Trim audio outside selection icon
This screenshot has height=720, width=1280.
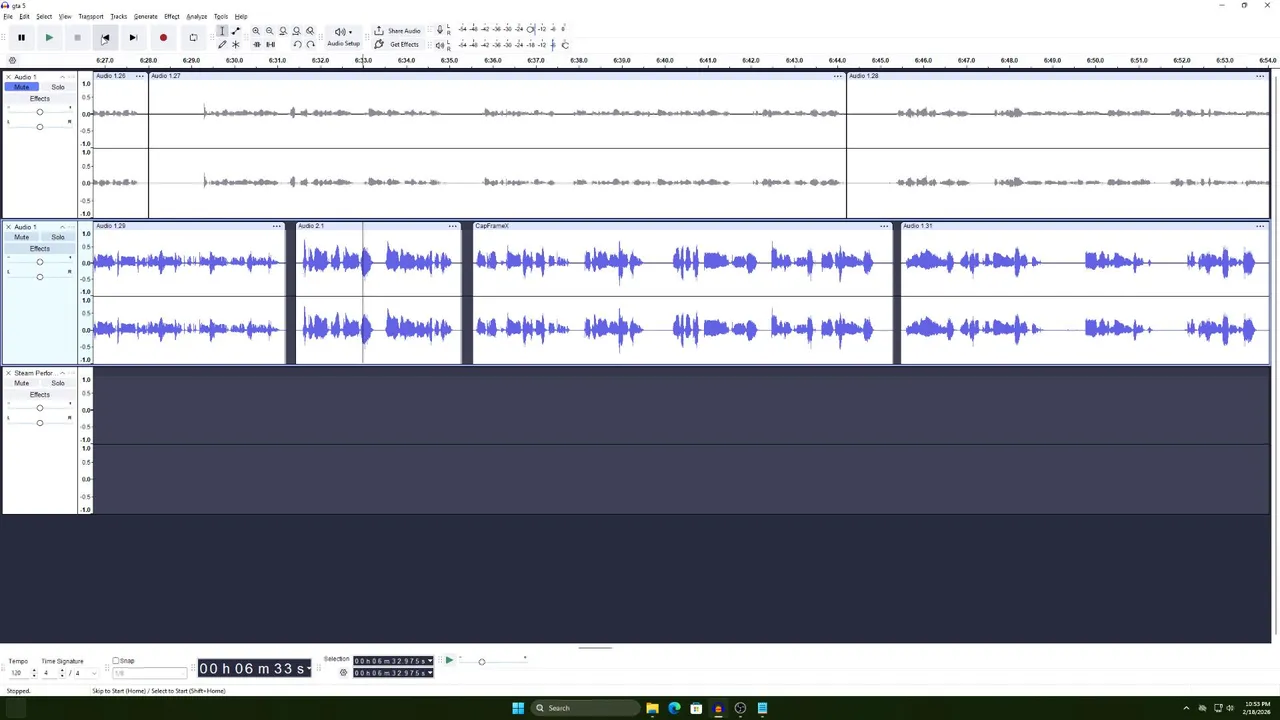[x=256, y=44]
